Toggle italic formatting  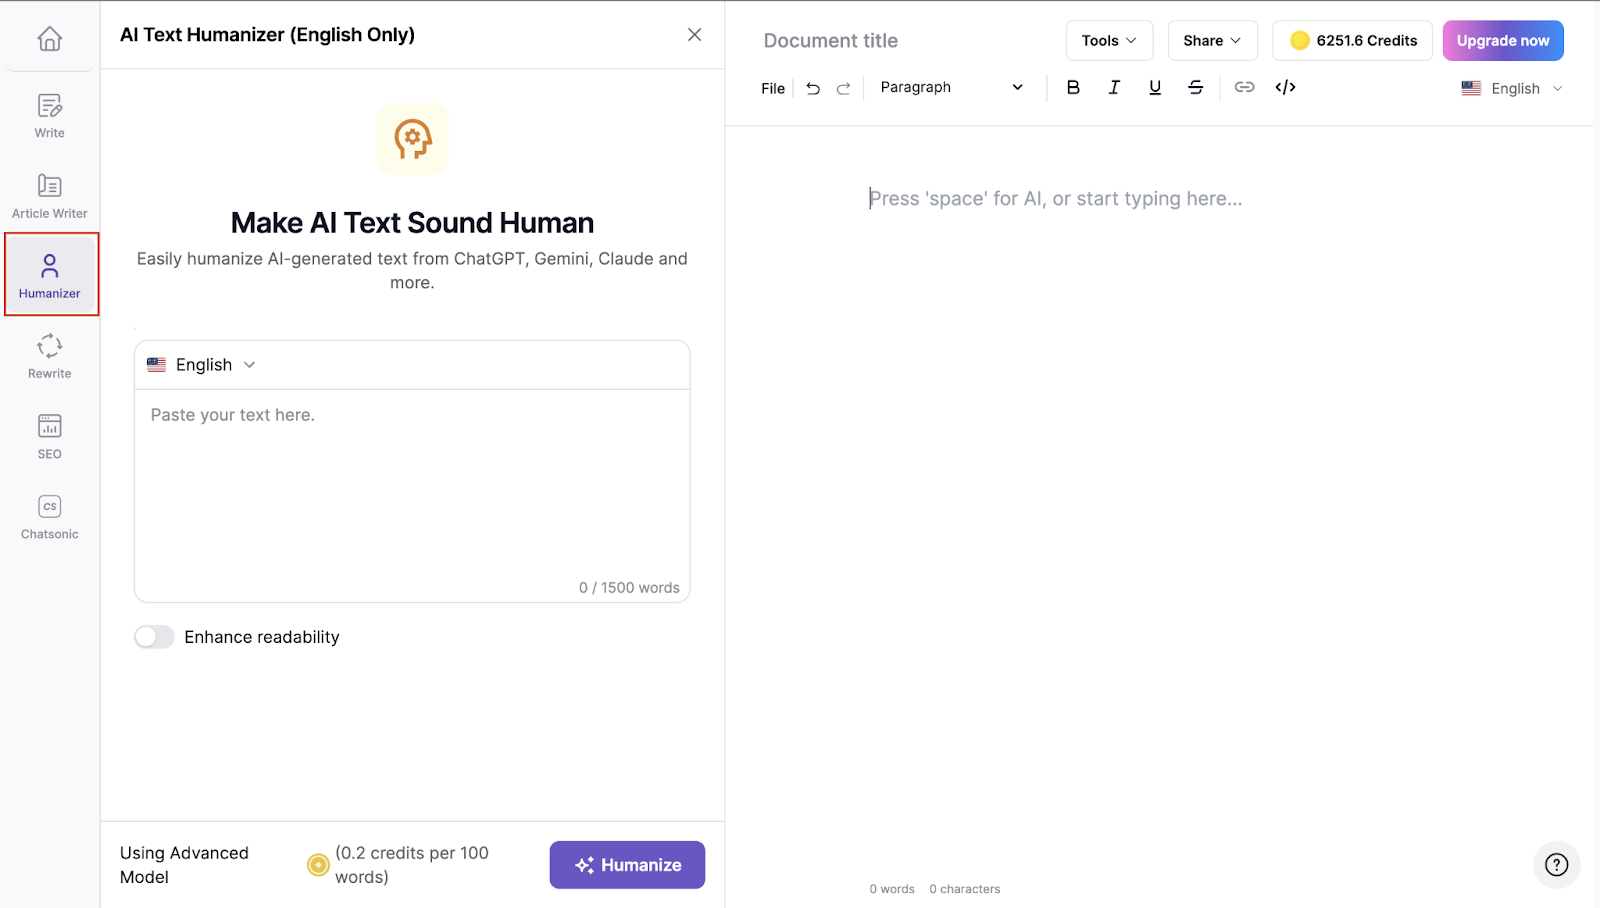tap(1114, 88)
